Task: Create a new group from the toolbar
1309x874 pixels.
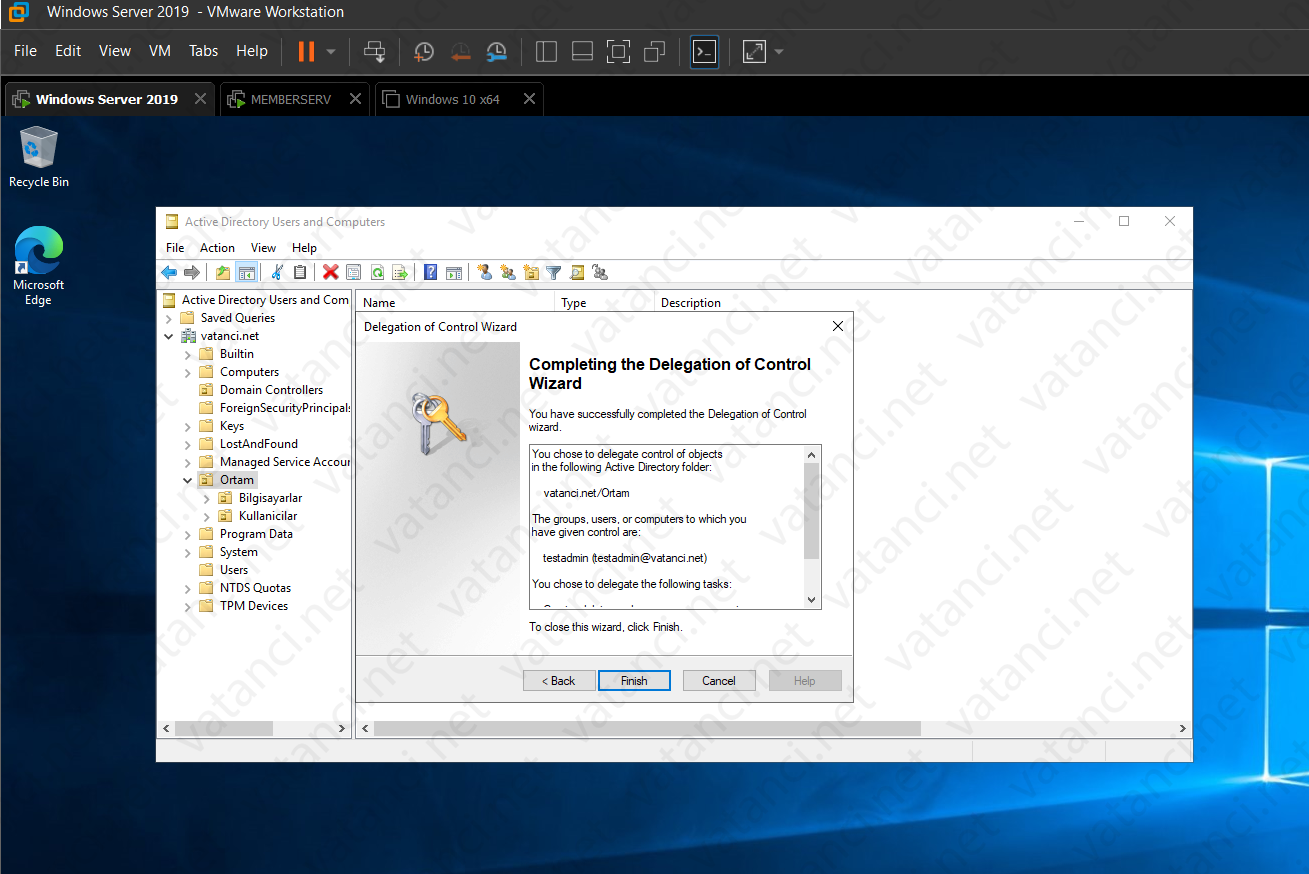Action: coord(508,272)
